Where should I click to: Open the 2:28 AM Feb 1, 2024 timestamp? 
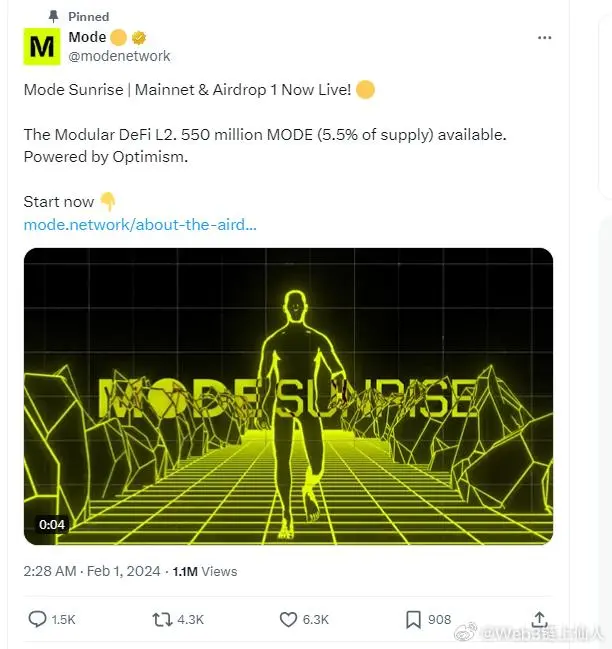point(92,571)
